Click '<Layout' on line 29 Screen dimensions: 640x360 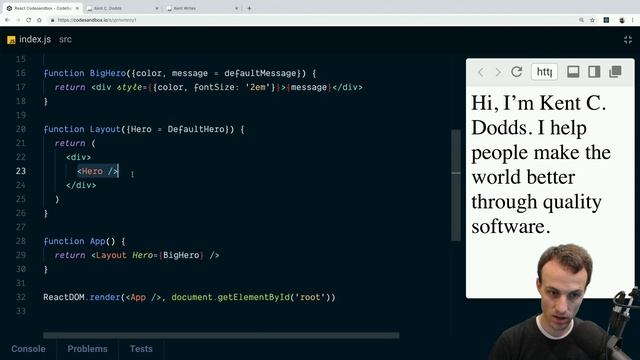pos(109,256)
